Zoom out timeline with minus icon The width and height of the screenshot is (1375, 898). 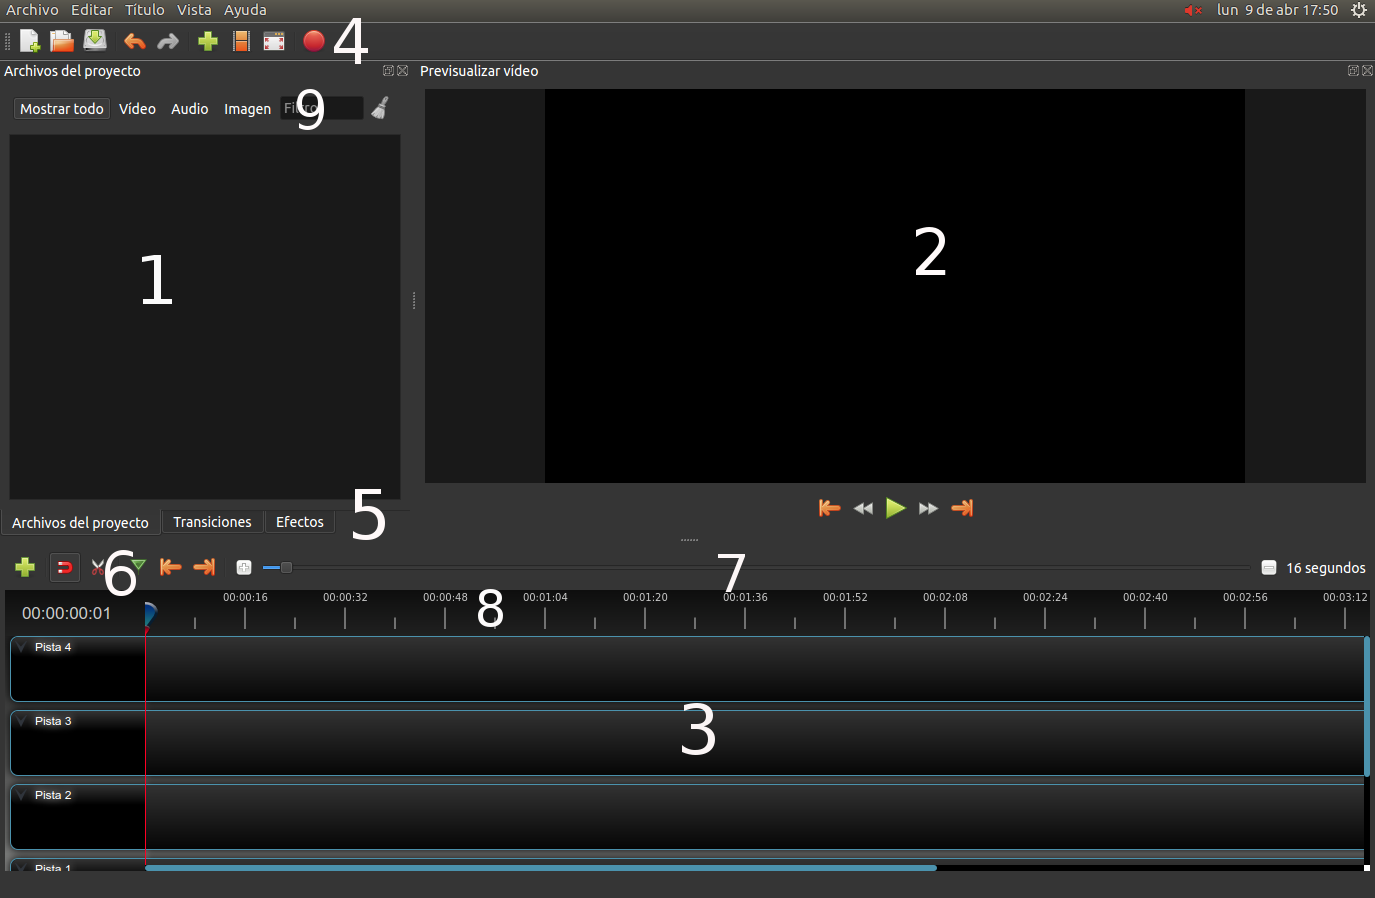[1268, 568]
